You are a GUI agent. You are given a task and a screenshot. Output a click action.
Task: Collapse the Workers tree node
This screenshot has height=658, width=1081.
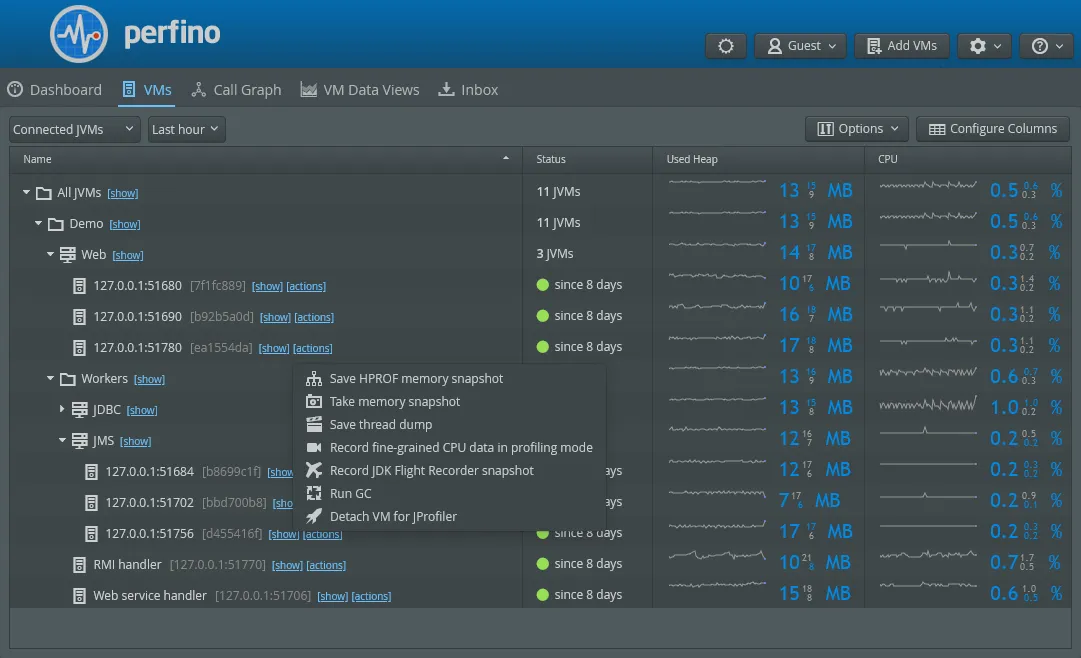(49, 378)
